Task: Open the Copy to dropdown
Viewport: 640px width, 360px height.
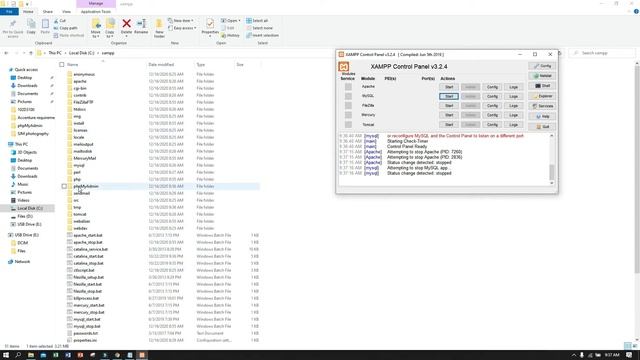Action: 110,34
